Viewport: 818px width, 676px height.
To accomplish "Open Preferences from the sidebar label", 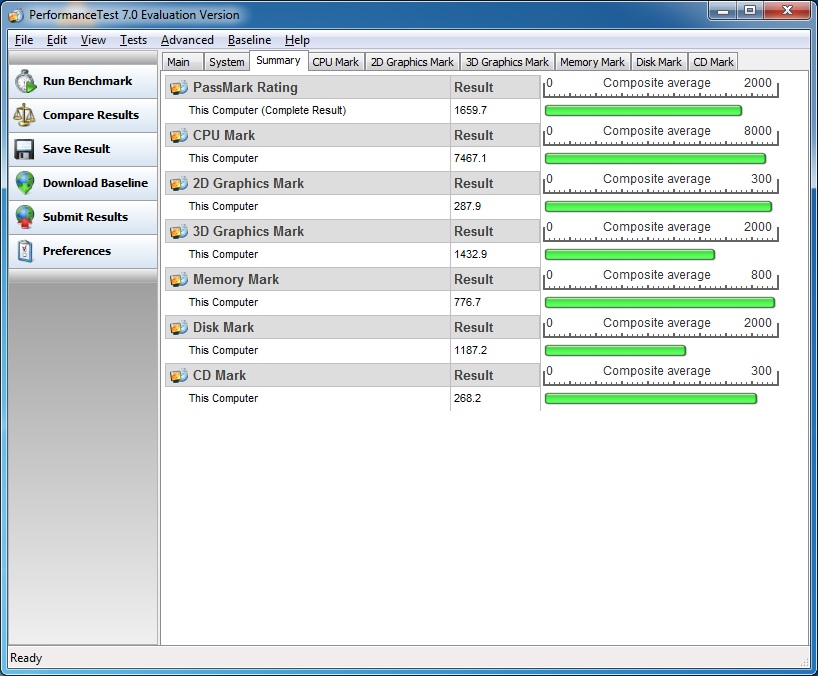I will [77, 251].
